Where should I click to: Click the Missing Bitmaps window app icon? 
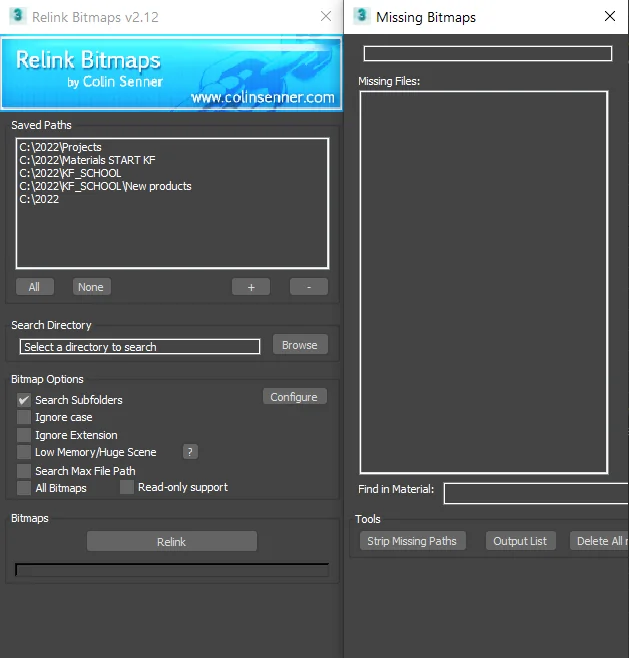362,16
